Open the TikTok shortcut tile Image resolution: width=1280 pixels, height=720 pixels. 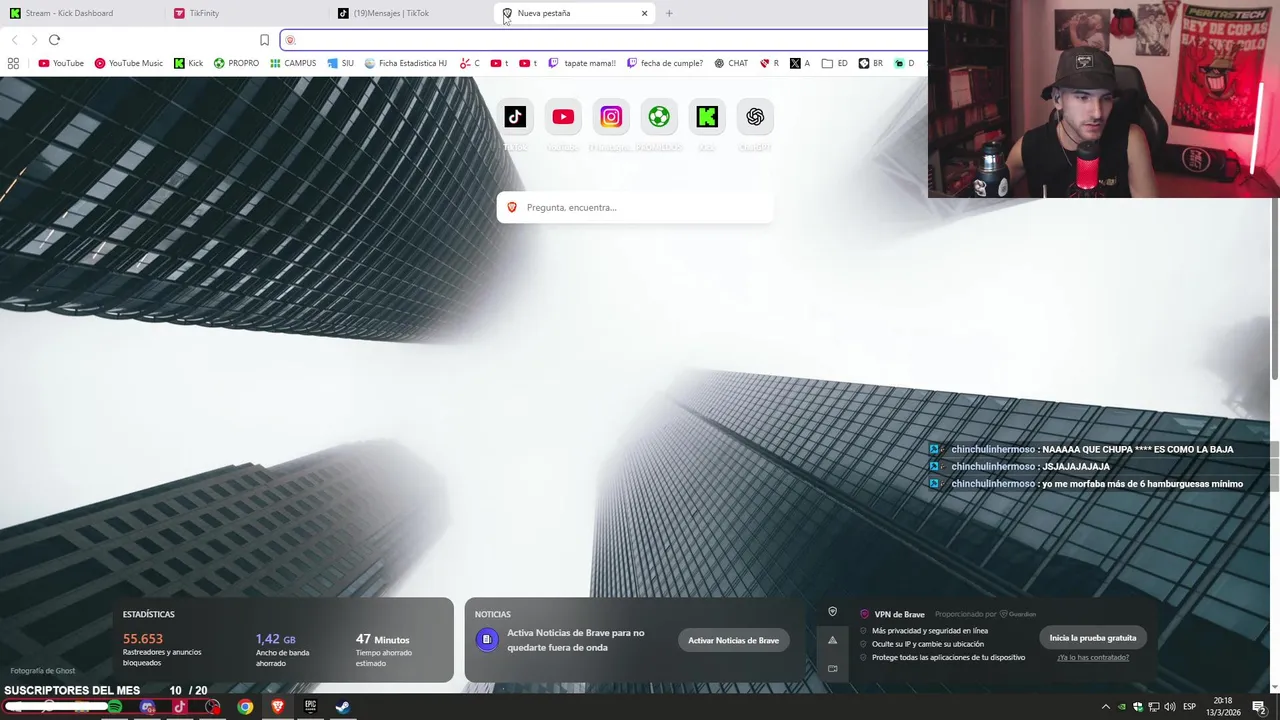coord(515,117)
